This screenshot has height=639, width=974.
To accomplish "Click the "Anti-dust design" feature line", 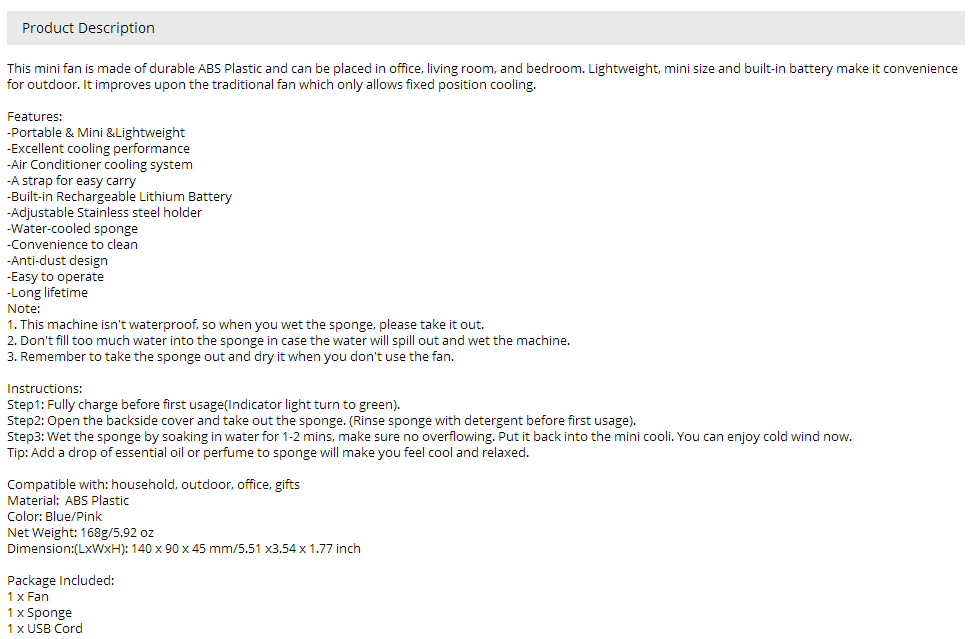I will (x=57, y=261).
